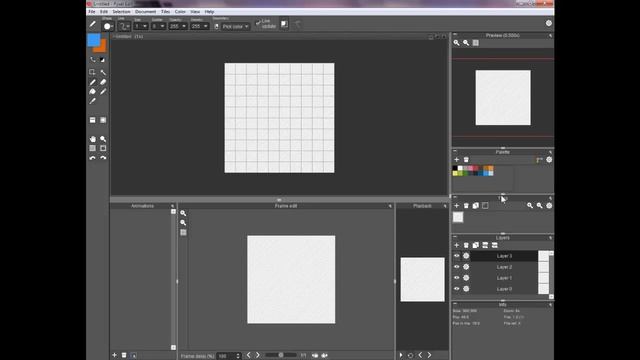This screenshot has width=640, height=360.
Task: Open settings for Layer 2
Action: 466,267
